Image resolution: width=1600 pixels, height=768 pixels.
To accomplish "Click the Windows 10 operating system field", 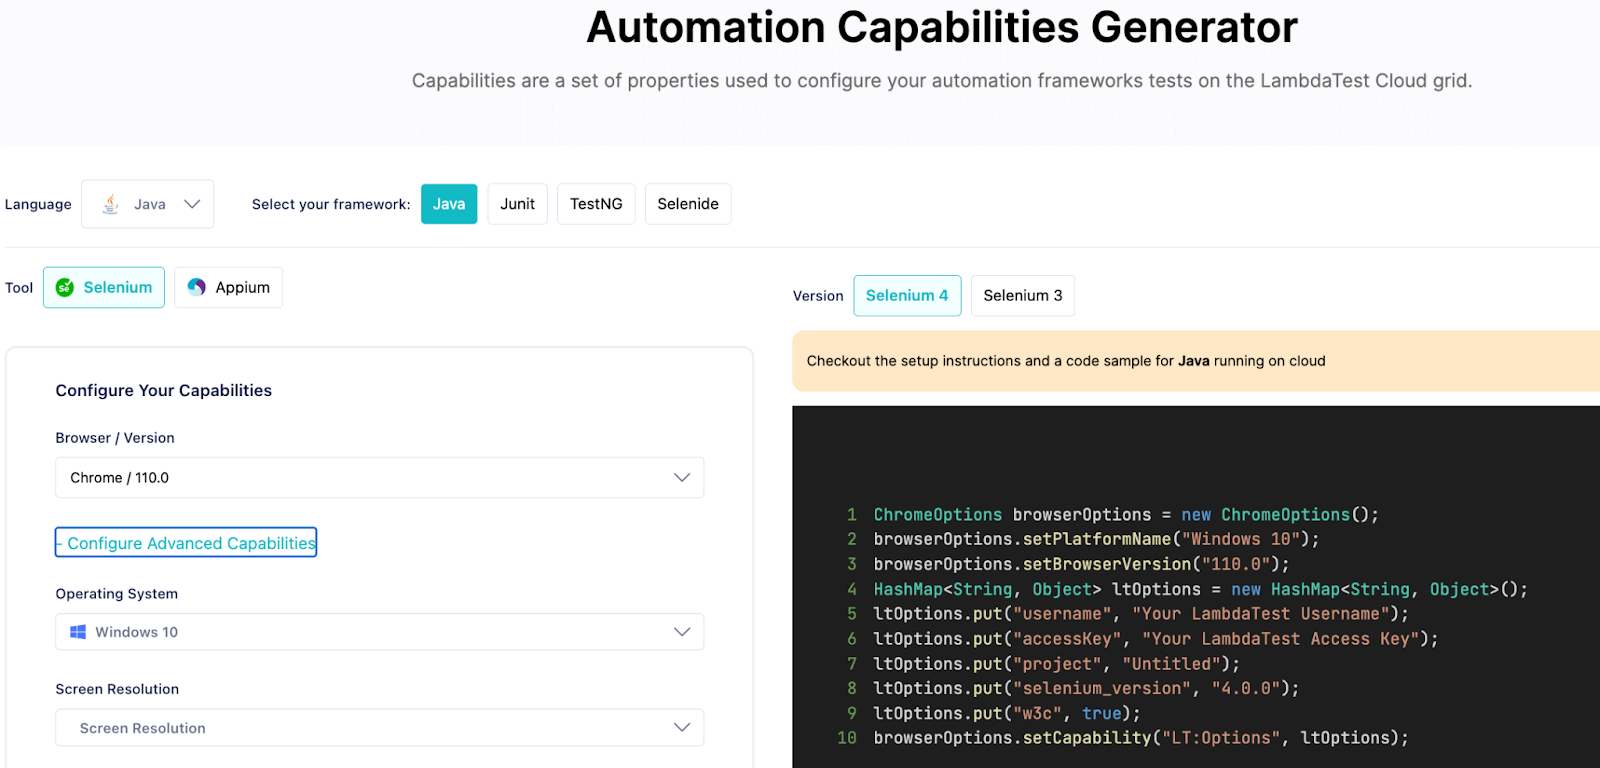I will pos(380,632).
